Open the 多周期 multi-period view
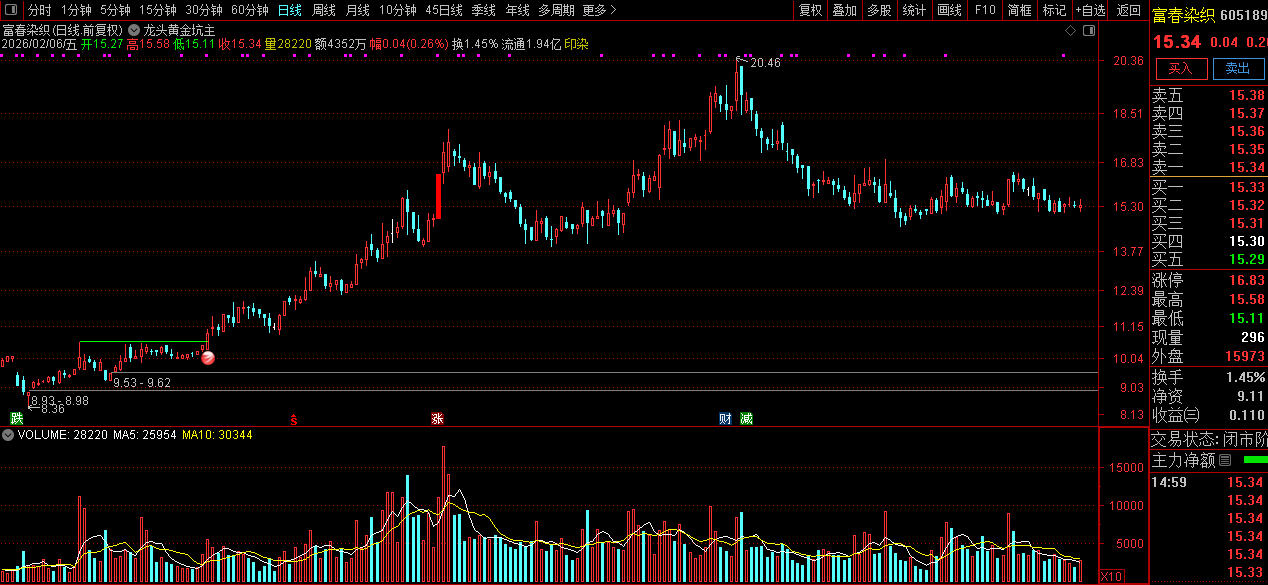Image resolution: width=1268 pixels, height=585 pixels. point(556,10)
